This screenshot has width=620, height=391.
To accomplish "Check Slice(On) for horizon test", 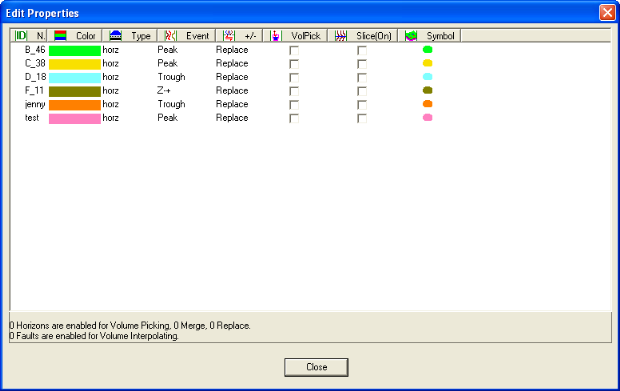I will click(x=362, y=118).
